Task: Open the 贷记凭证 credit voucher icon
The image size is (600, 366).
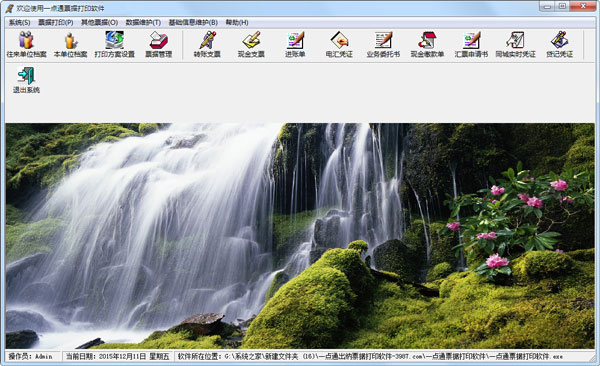Action: click(559, 45)
